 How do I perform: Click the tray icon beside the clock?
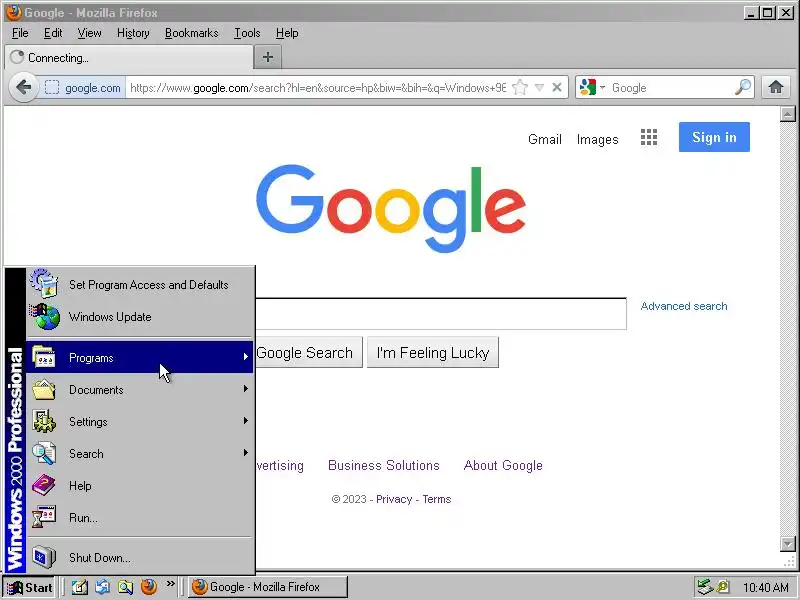point(723,587)
